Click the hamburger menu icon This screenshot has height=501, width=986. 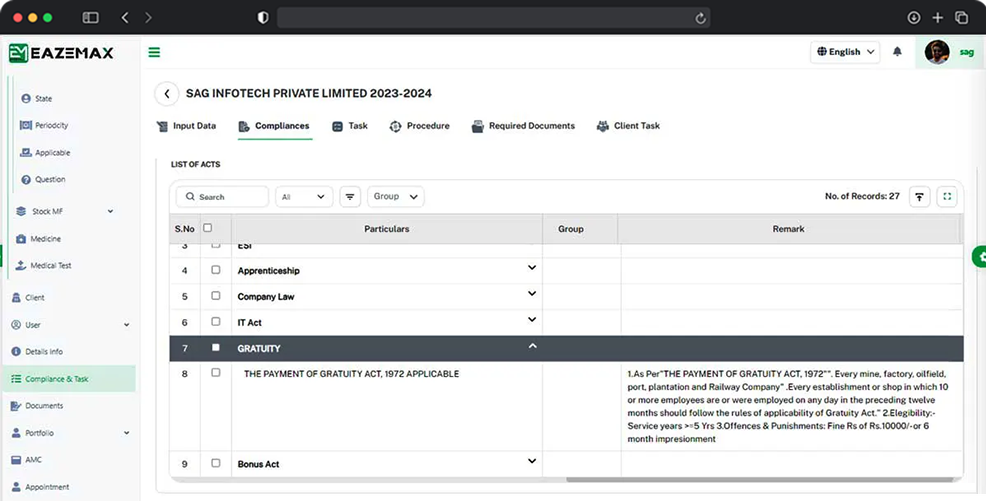pos(154,52)
